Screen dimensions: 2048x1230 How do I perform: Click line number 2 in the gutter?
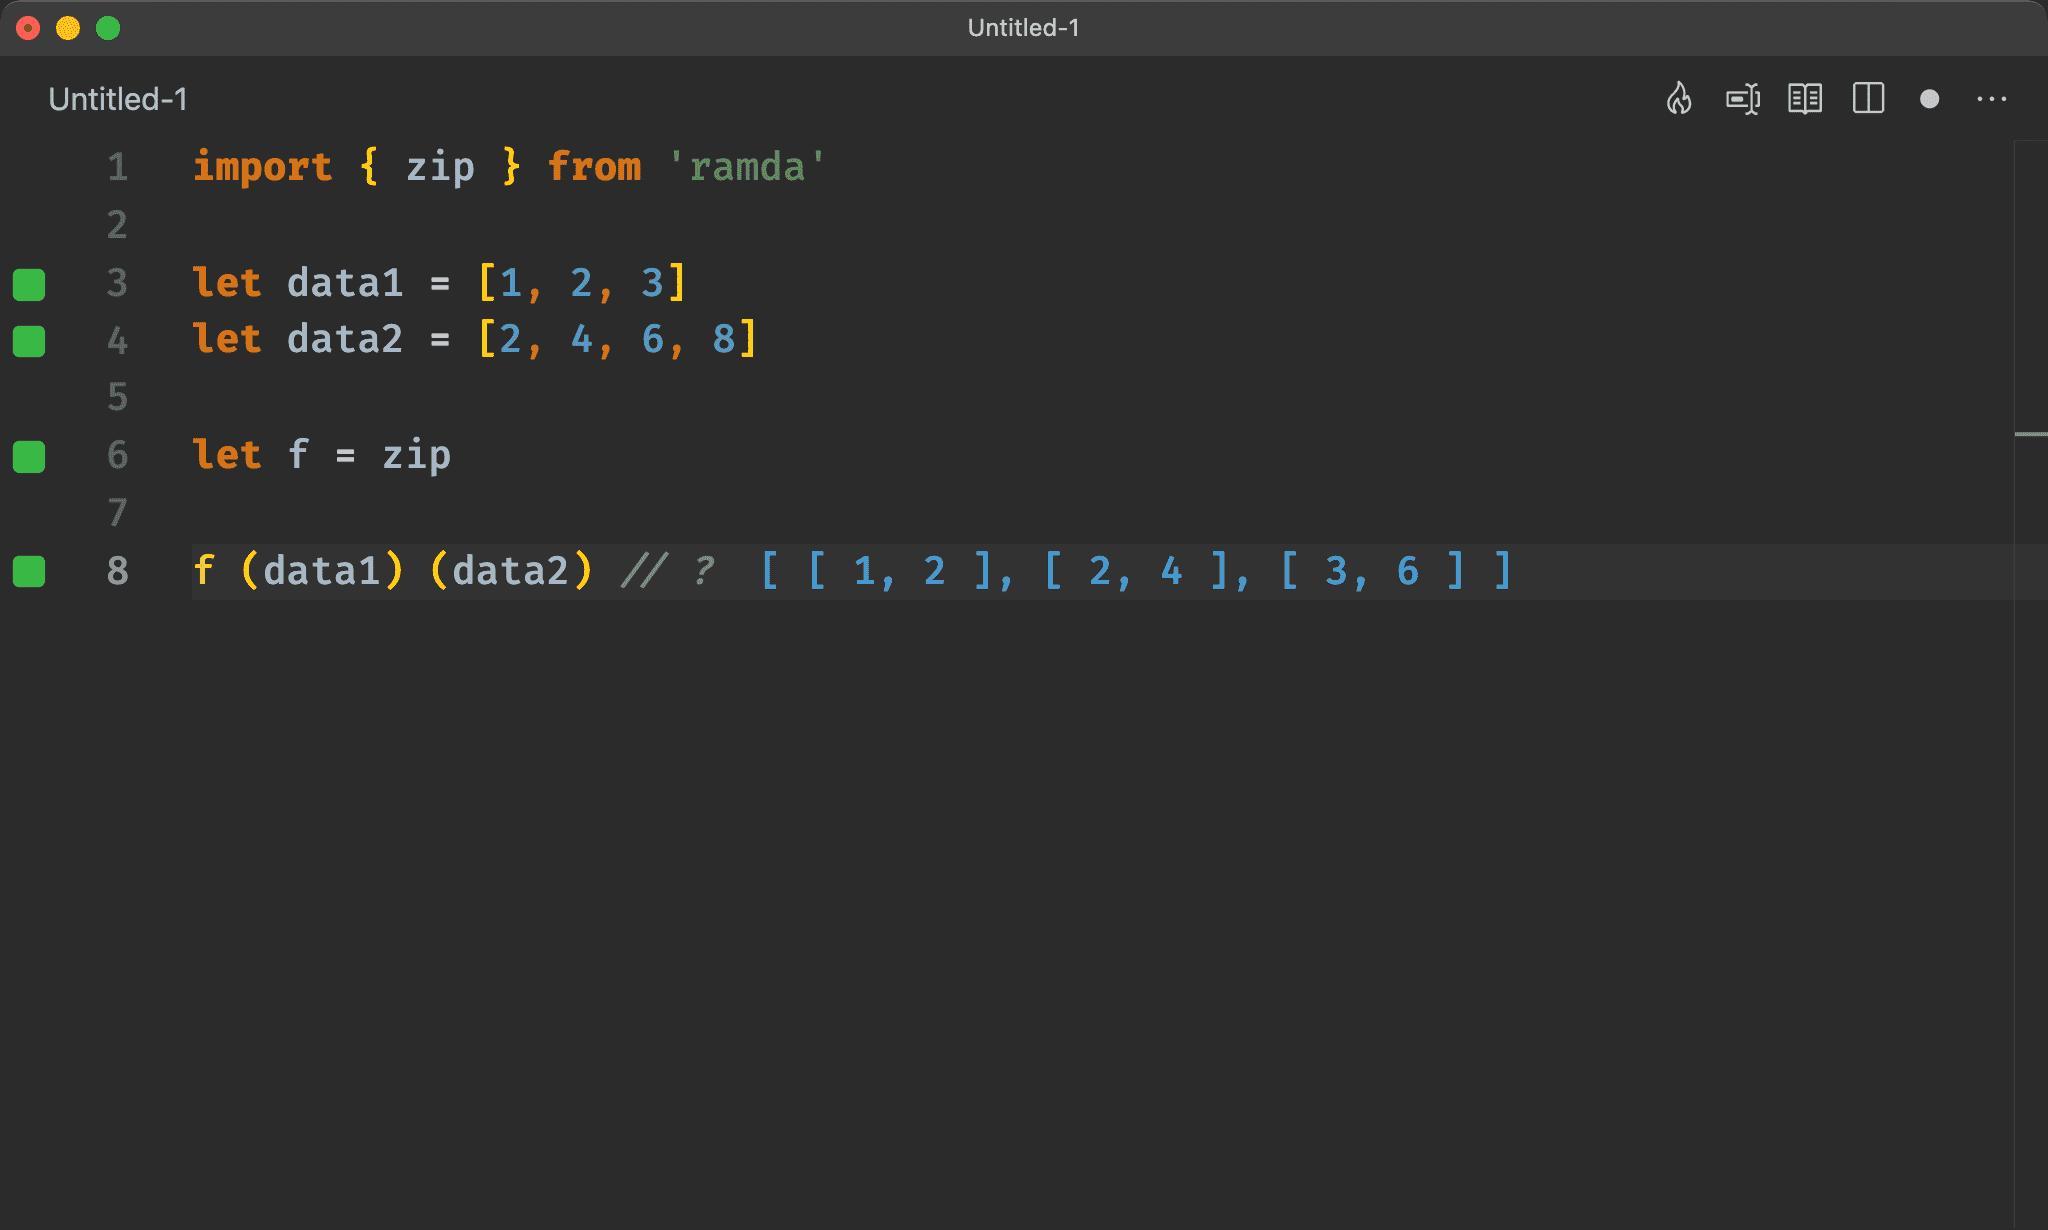click(x=118, y=225)
